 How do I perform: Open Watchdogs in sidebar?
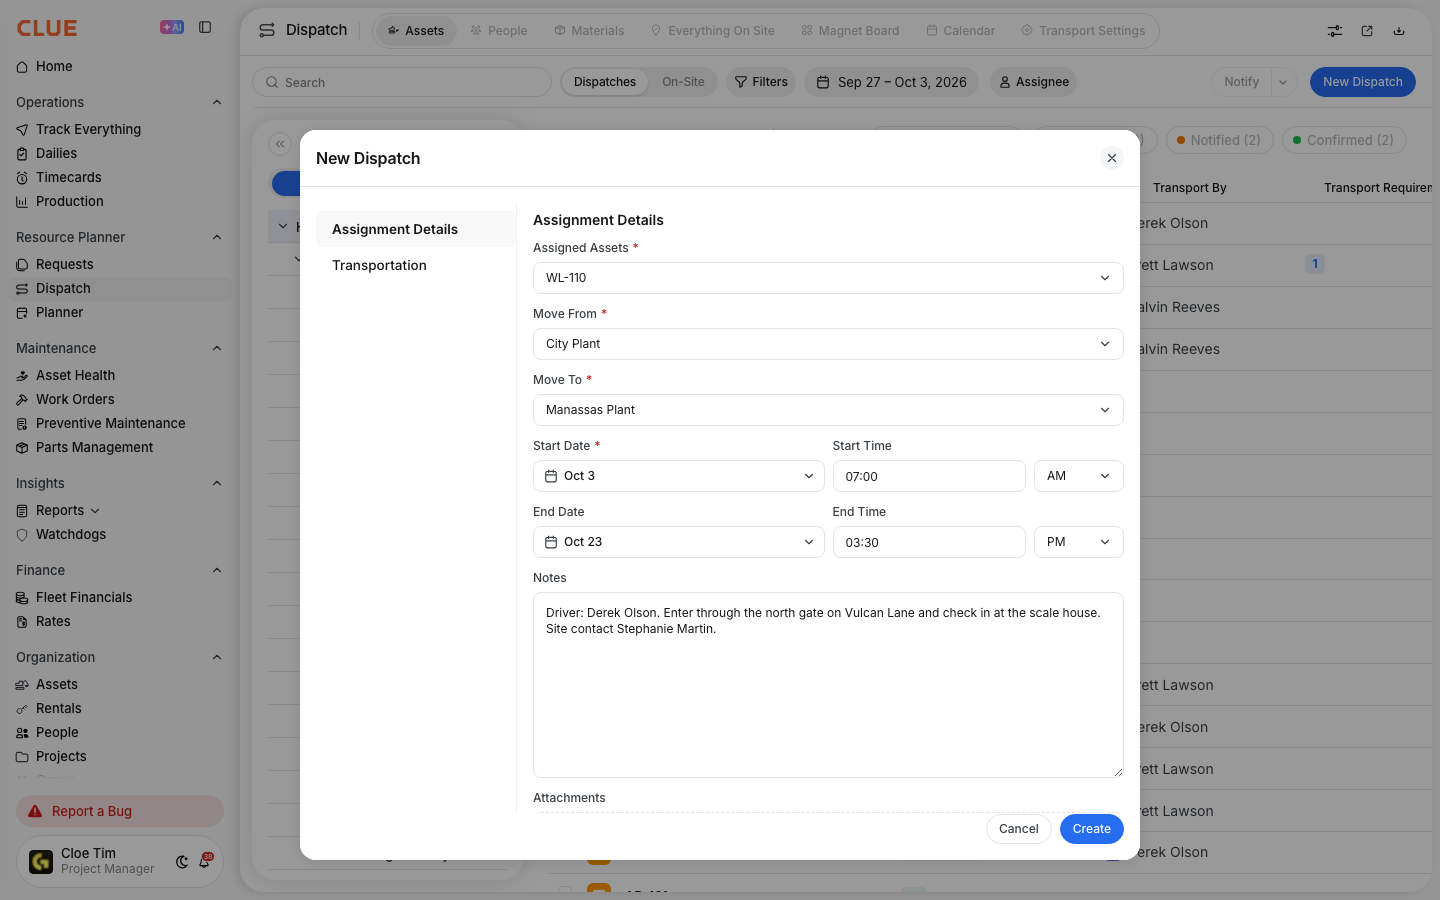coord(120,534)
